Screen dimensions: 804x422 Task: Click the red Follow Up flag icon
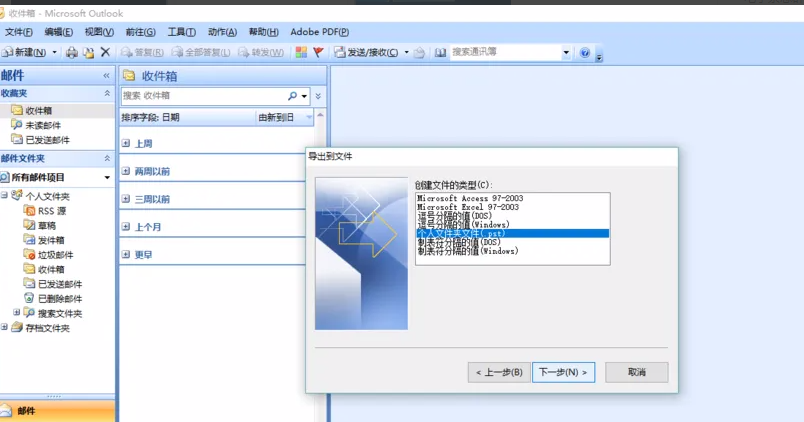tap(318, 52)
